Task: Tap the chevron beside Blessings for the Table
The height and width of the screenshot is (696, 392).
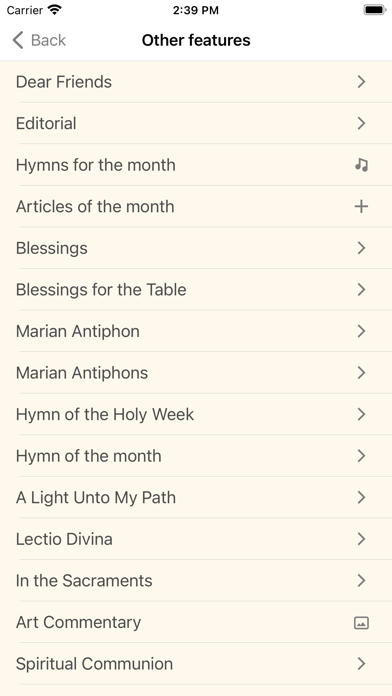Action: 361,290
